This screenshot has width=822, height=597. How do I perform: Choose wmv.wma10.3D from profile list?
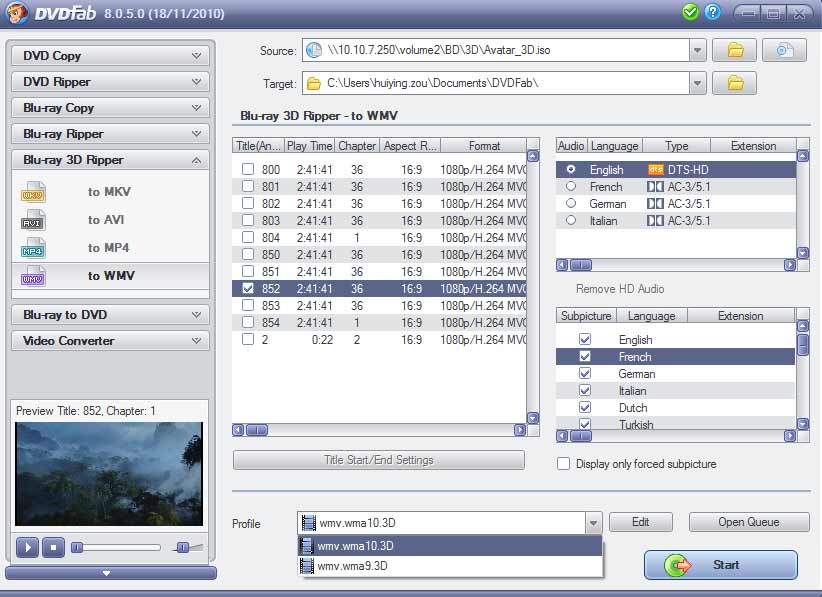click(450, 546)
